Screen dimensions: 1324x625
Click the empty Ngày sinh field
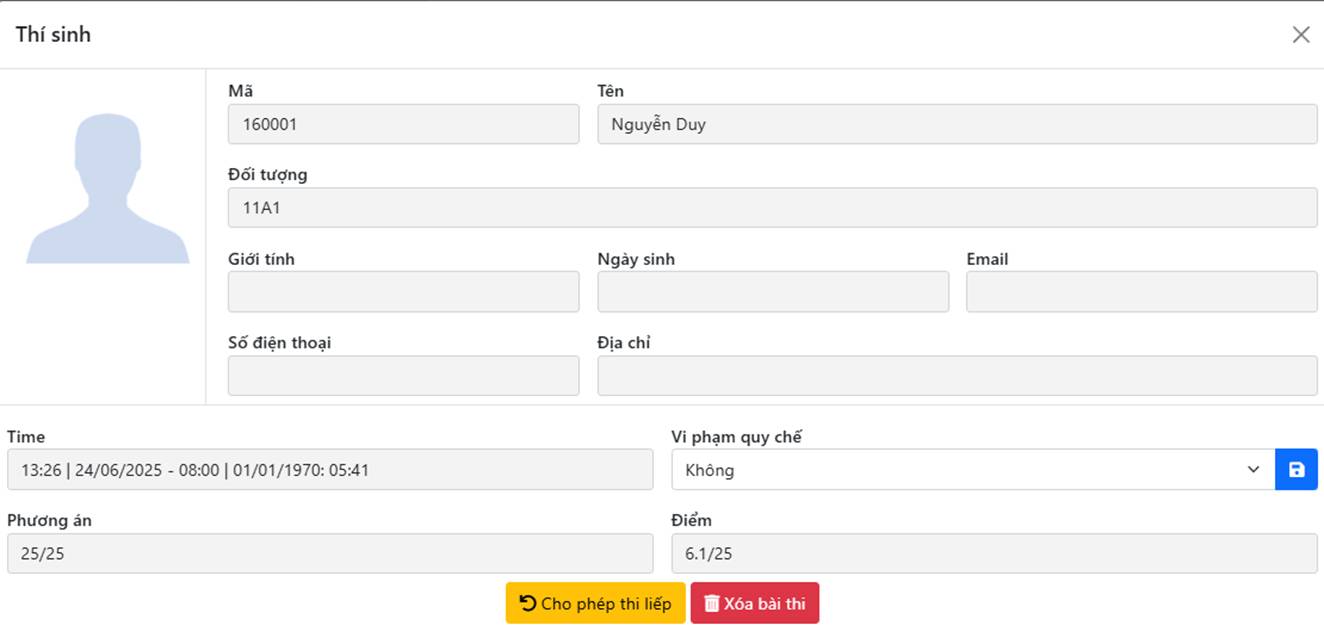pyautogui.click(x=773, y=292)
